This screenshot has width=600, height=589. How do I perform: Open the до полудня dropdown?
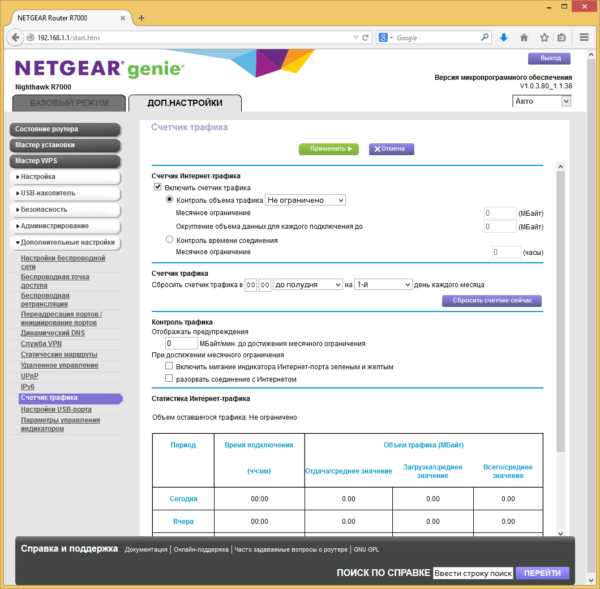(308, 285)
